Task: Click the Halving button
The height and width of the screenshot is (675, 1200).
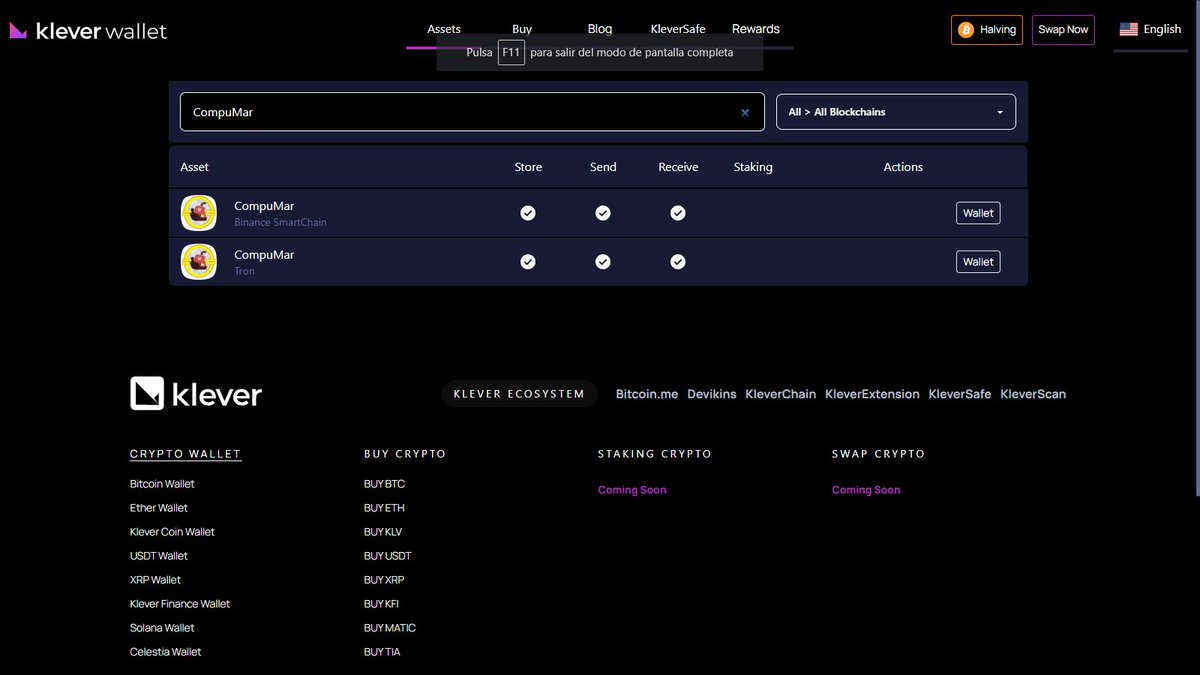Action: tap(987, 30)
